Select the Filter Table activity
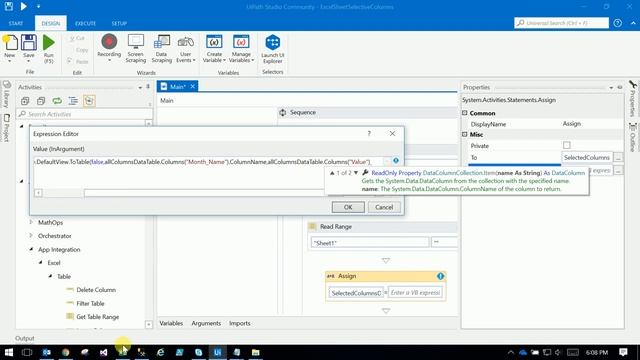This screenshot has width=640, height=360. pyautogui.click(x=90, y=304)
